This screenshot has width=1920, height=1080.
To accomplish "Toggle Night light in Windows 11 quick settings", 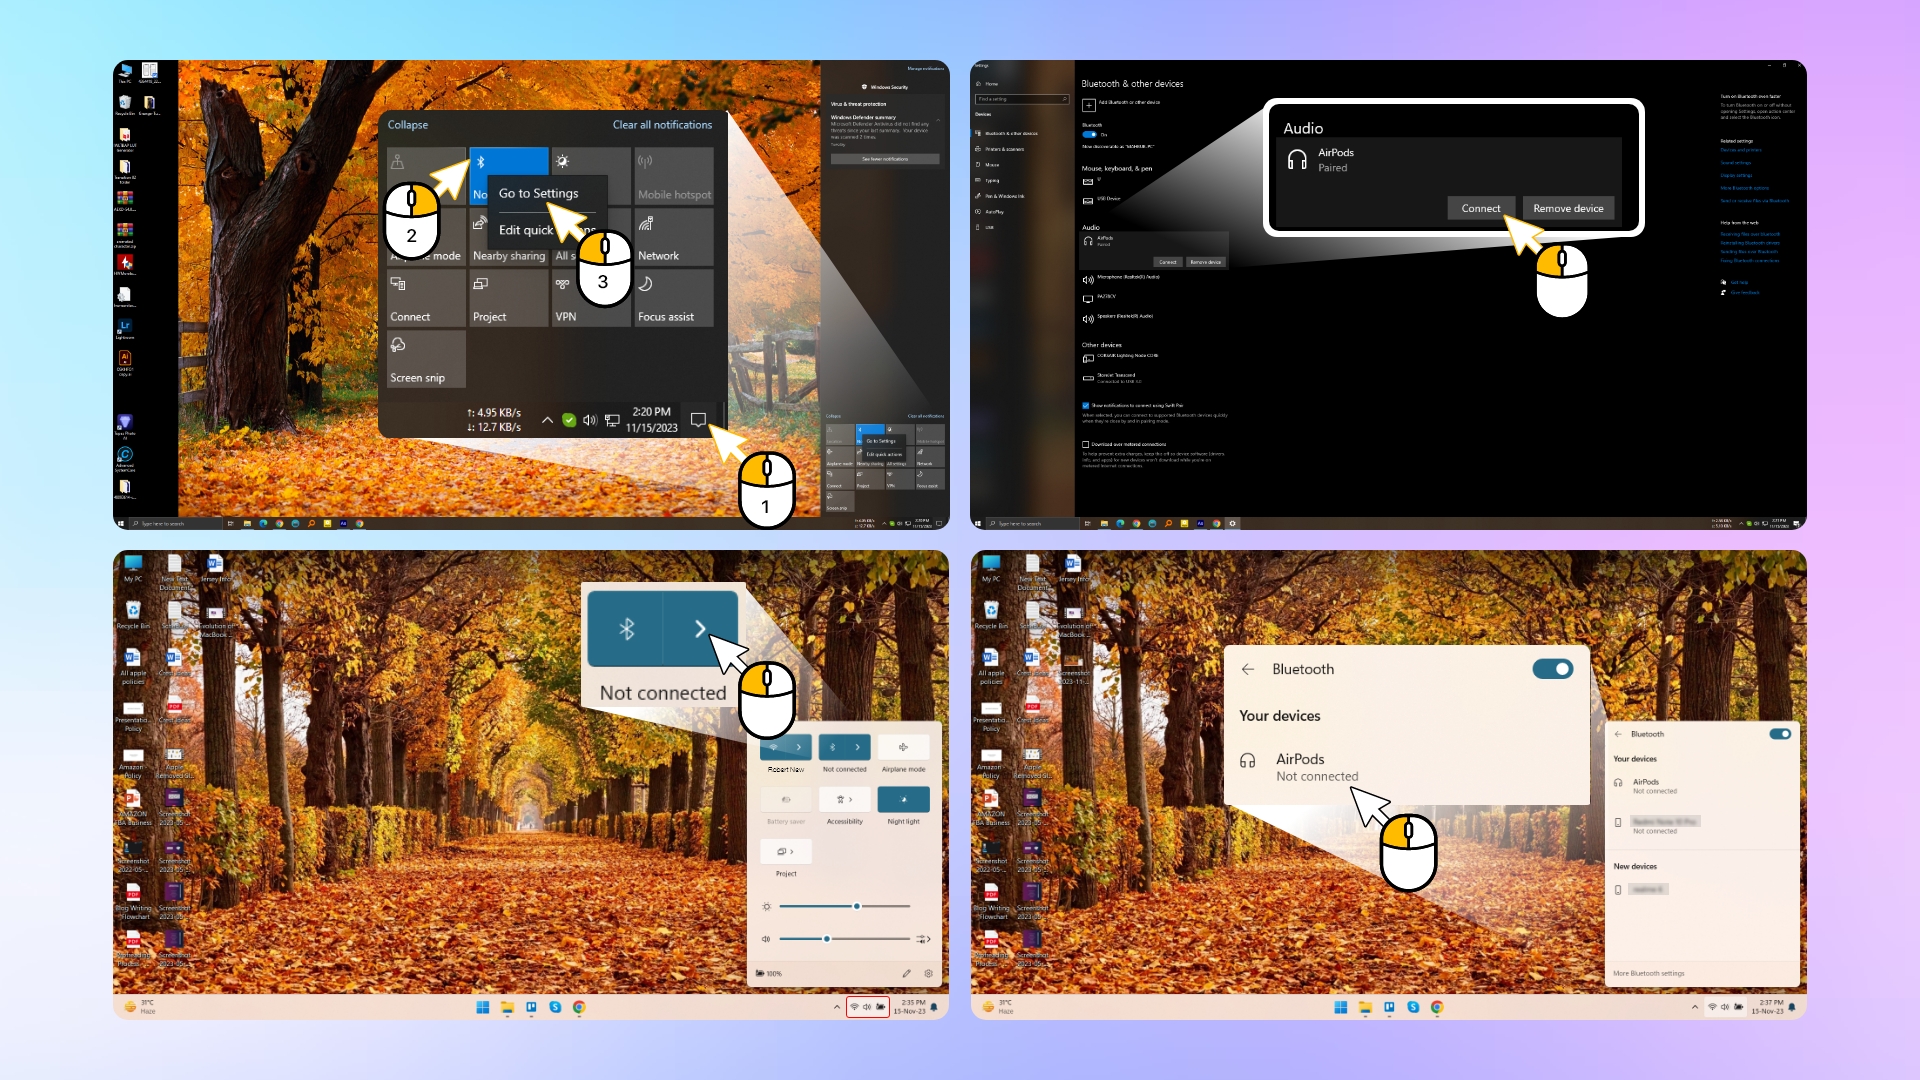I will pyautogui.click(x=903, y=799).
